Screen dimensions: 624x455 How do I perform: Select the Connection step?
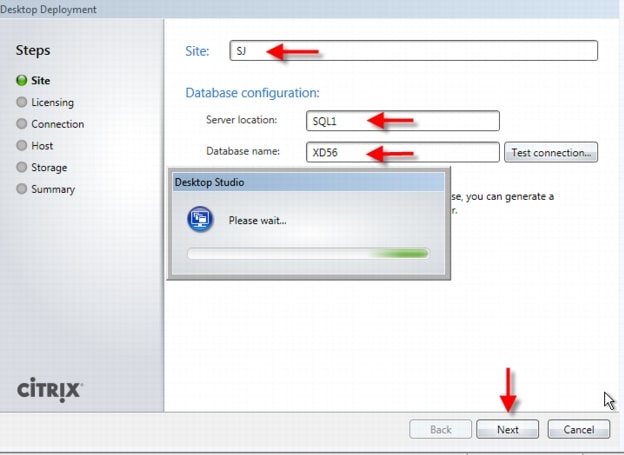(x=58, y=124)
